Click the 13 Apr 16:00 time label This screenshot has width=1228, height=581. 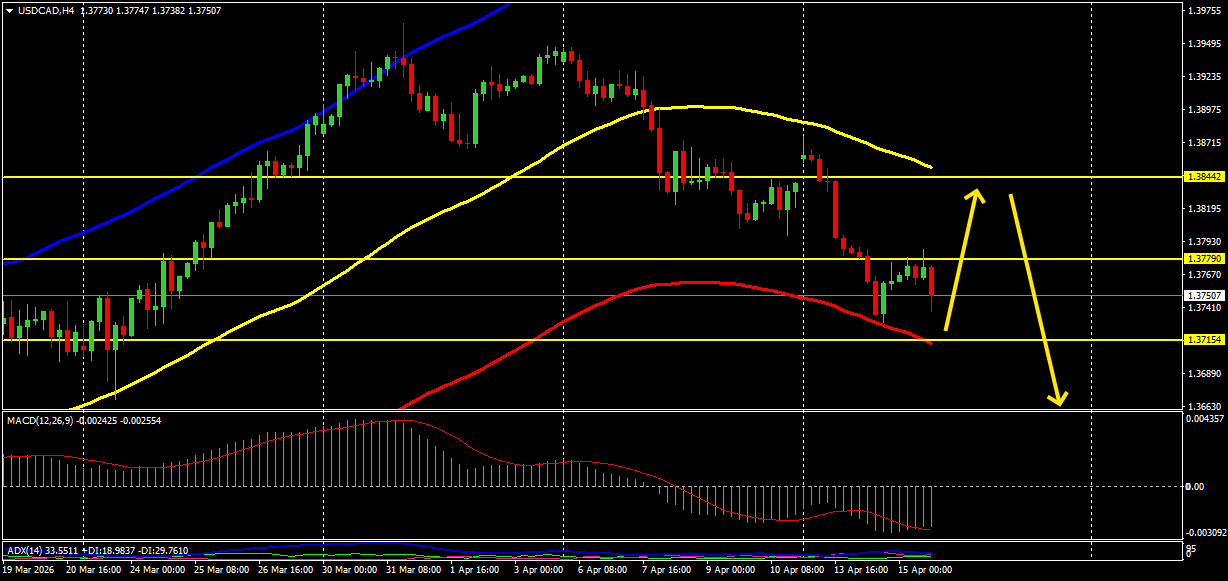pos(861,570)
